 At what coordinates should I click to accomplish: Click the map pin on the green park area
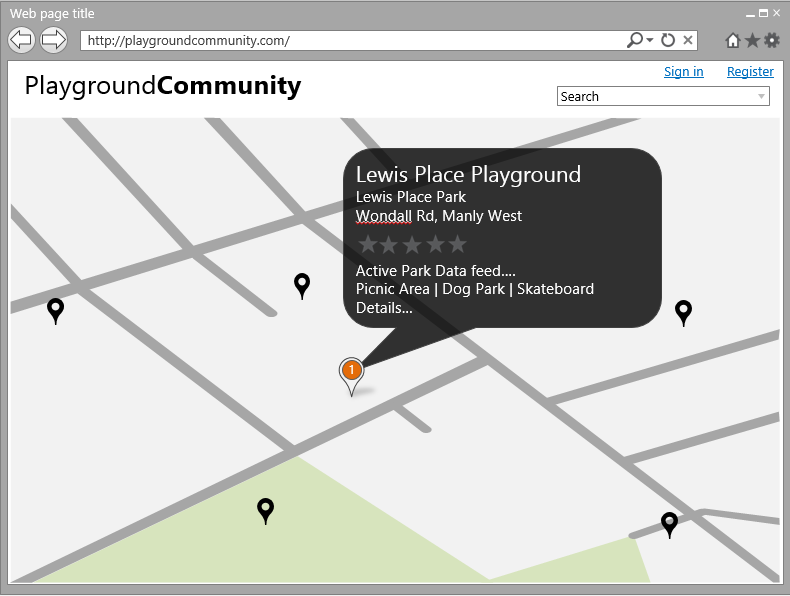(x=265, y=510)
